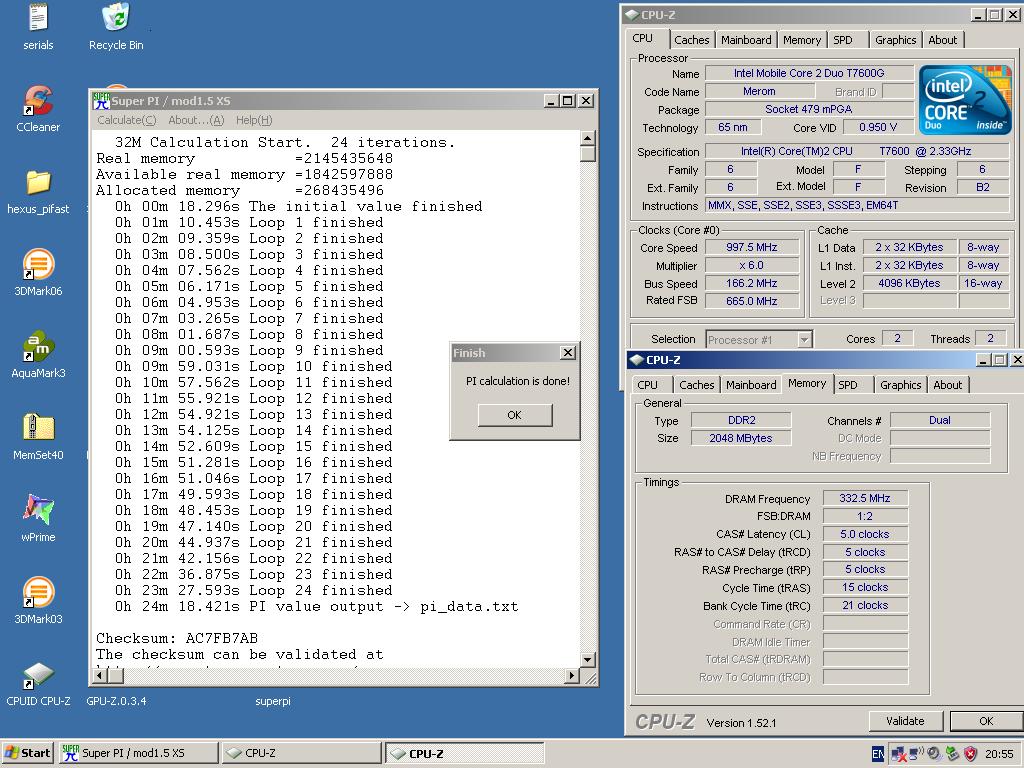Open Graphics tab in top CPU-Z window
Viewport: 1024px width, 768px height.
click(x=895, y=40)
